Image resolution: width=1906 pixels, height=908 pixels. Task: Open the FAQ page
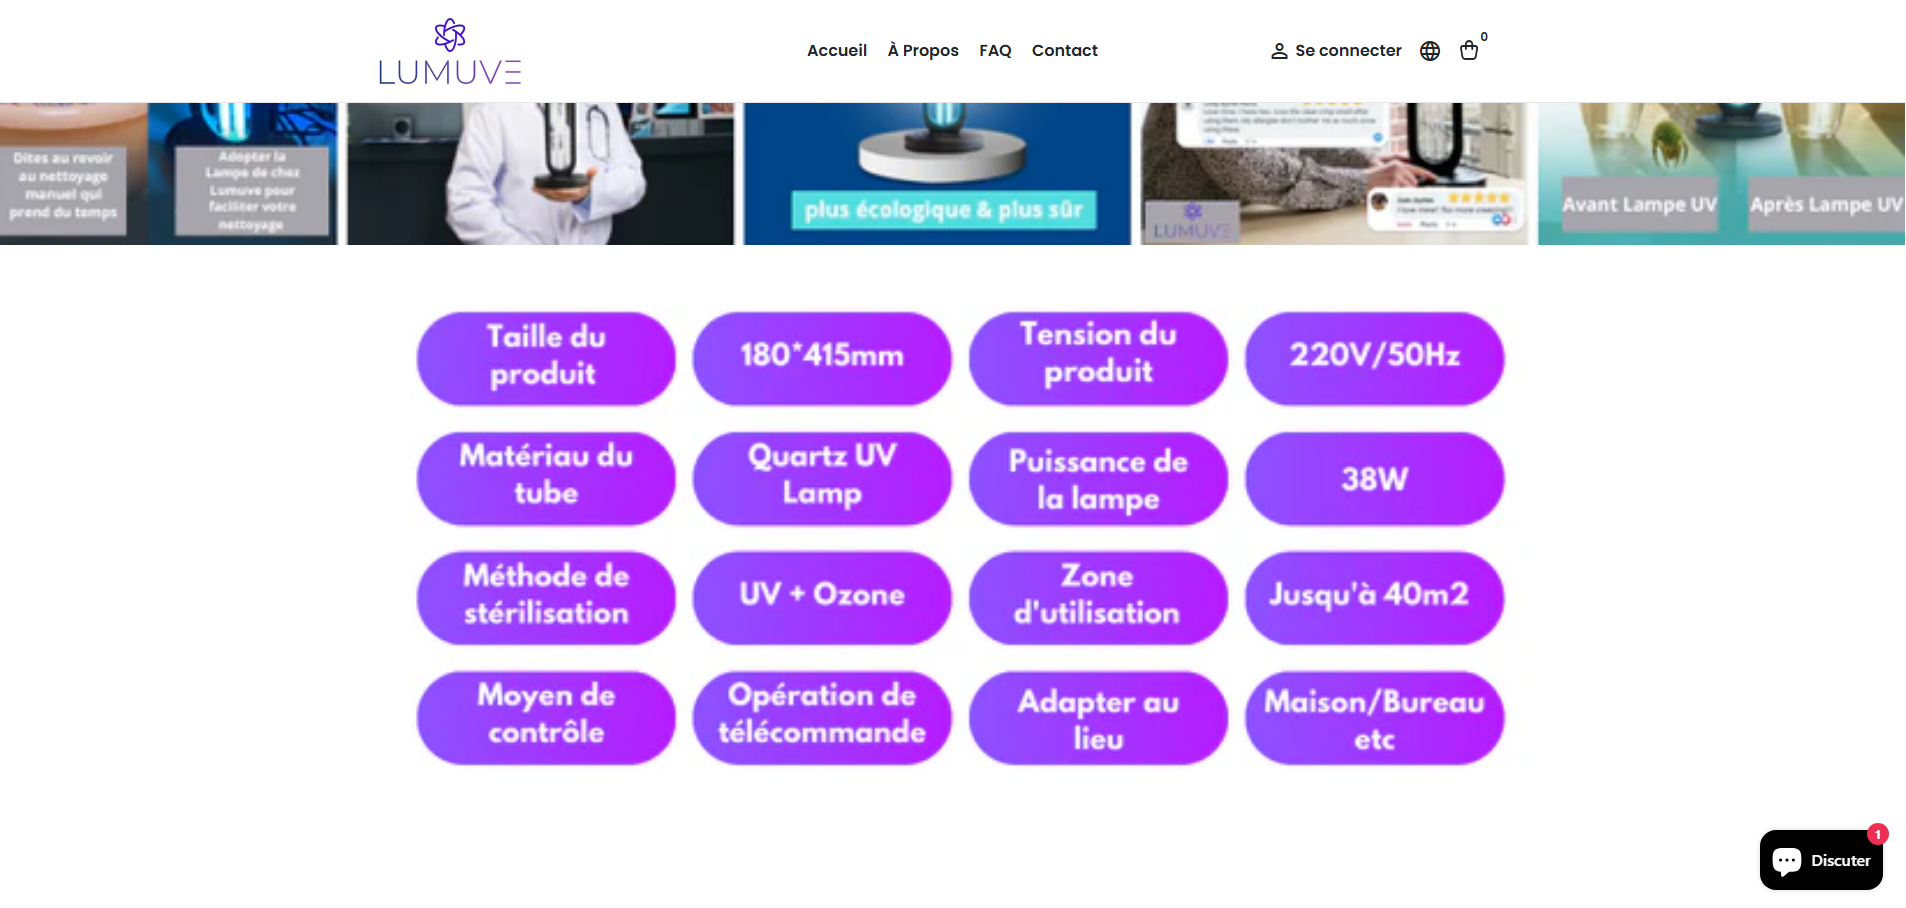pyautogui.click(x=995, y=51)
